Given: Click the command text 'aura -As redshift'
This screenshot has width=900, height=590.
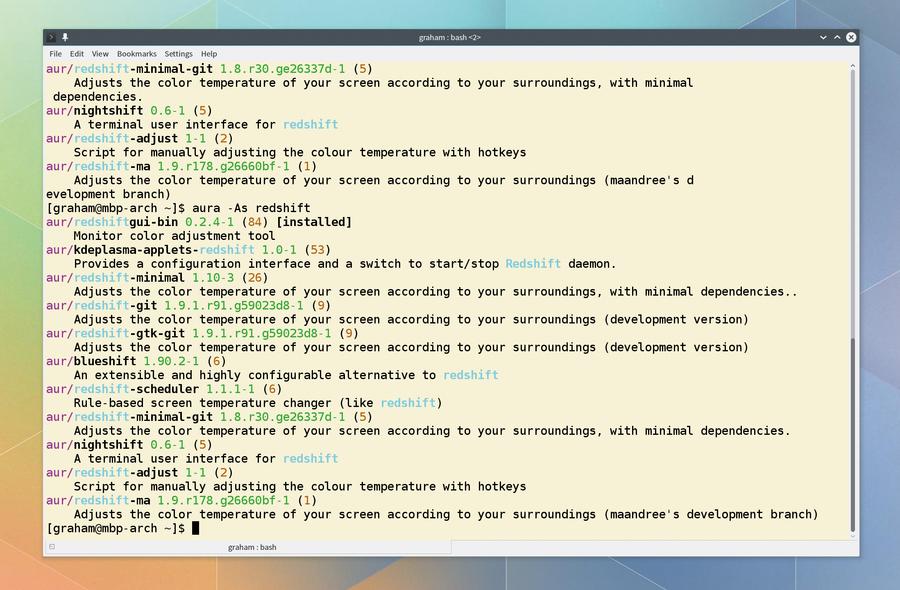Looking at the screenshot, I should pos(251,208).
